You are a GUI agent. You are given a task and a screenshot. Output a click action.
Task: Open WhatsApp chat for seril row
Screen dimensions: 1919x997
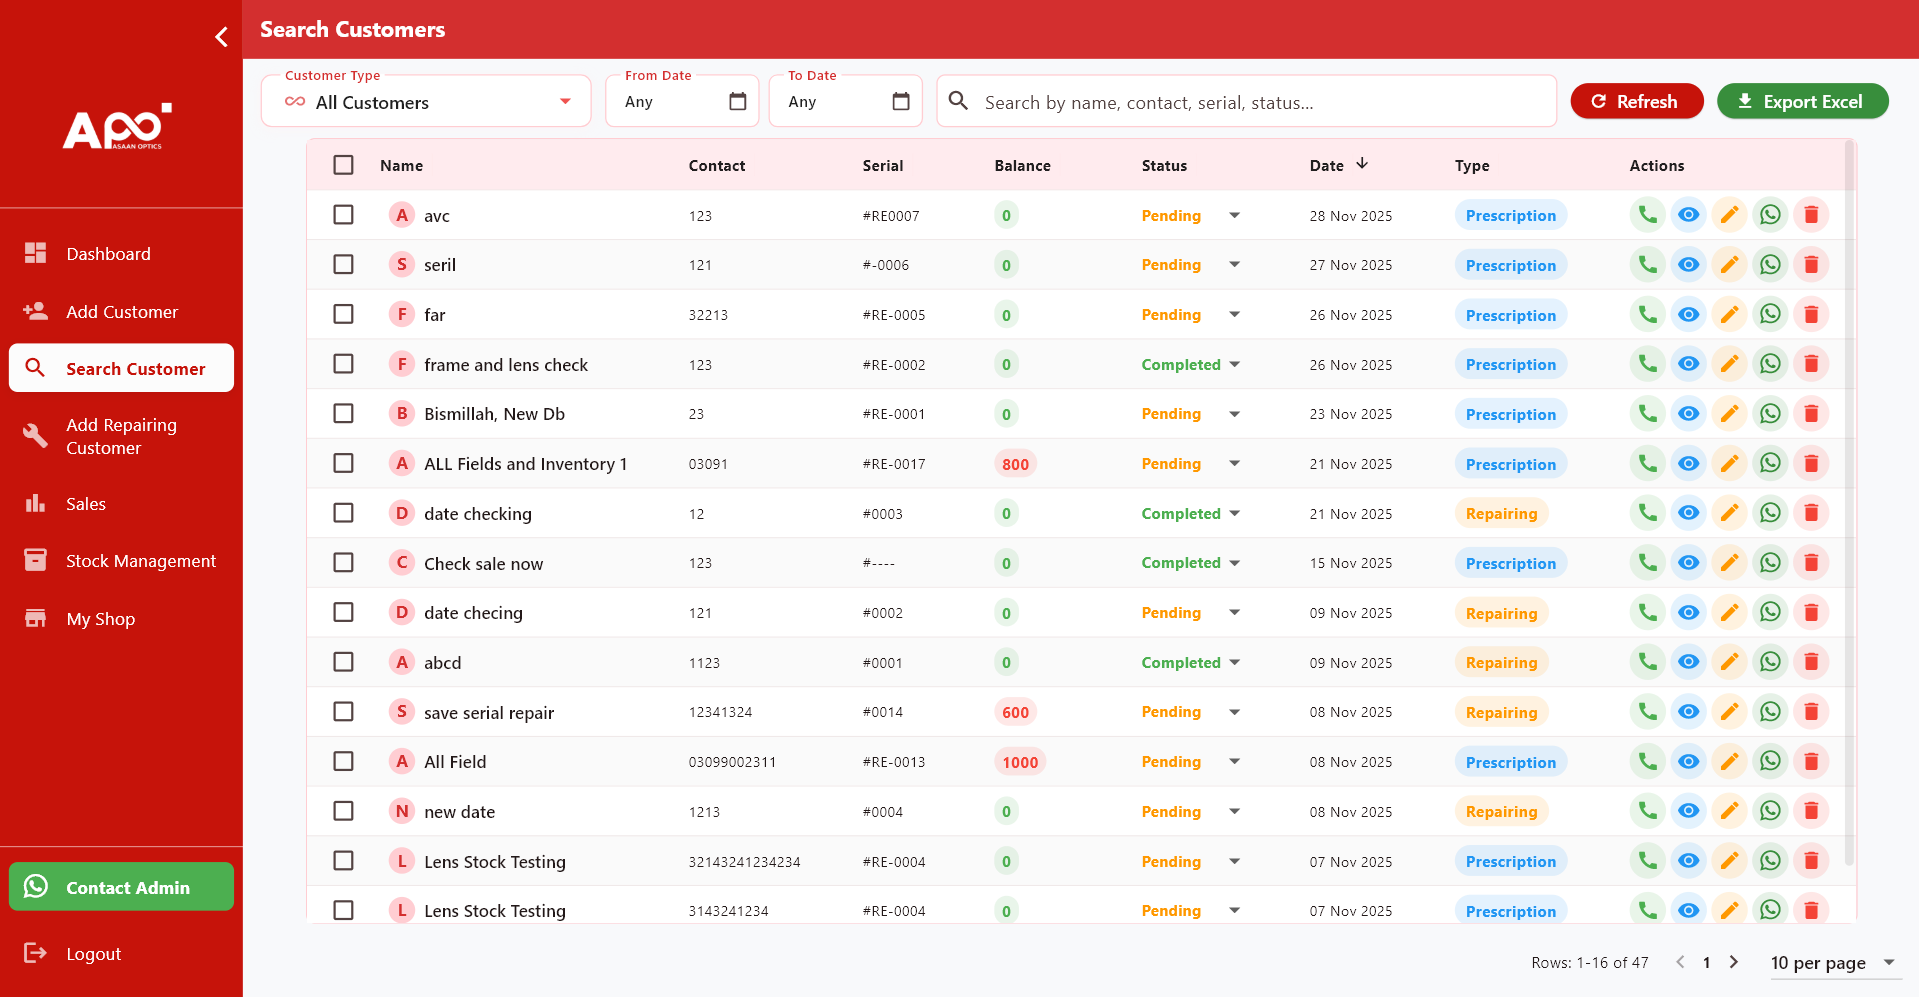1770,265
